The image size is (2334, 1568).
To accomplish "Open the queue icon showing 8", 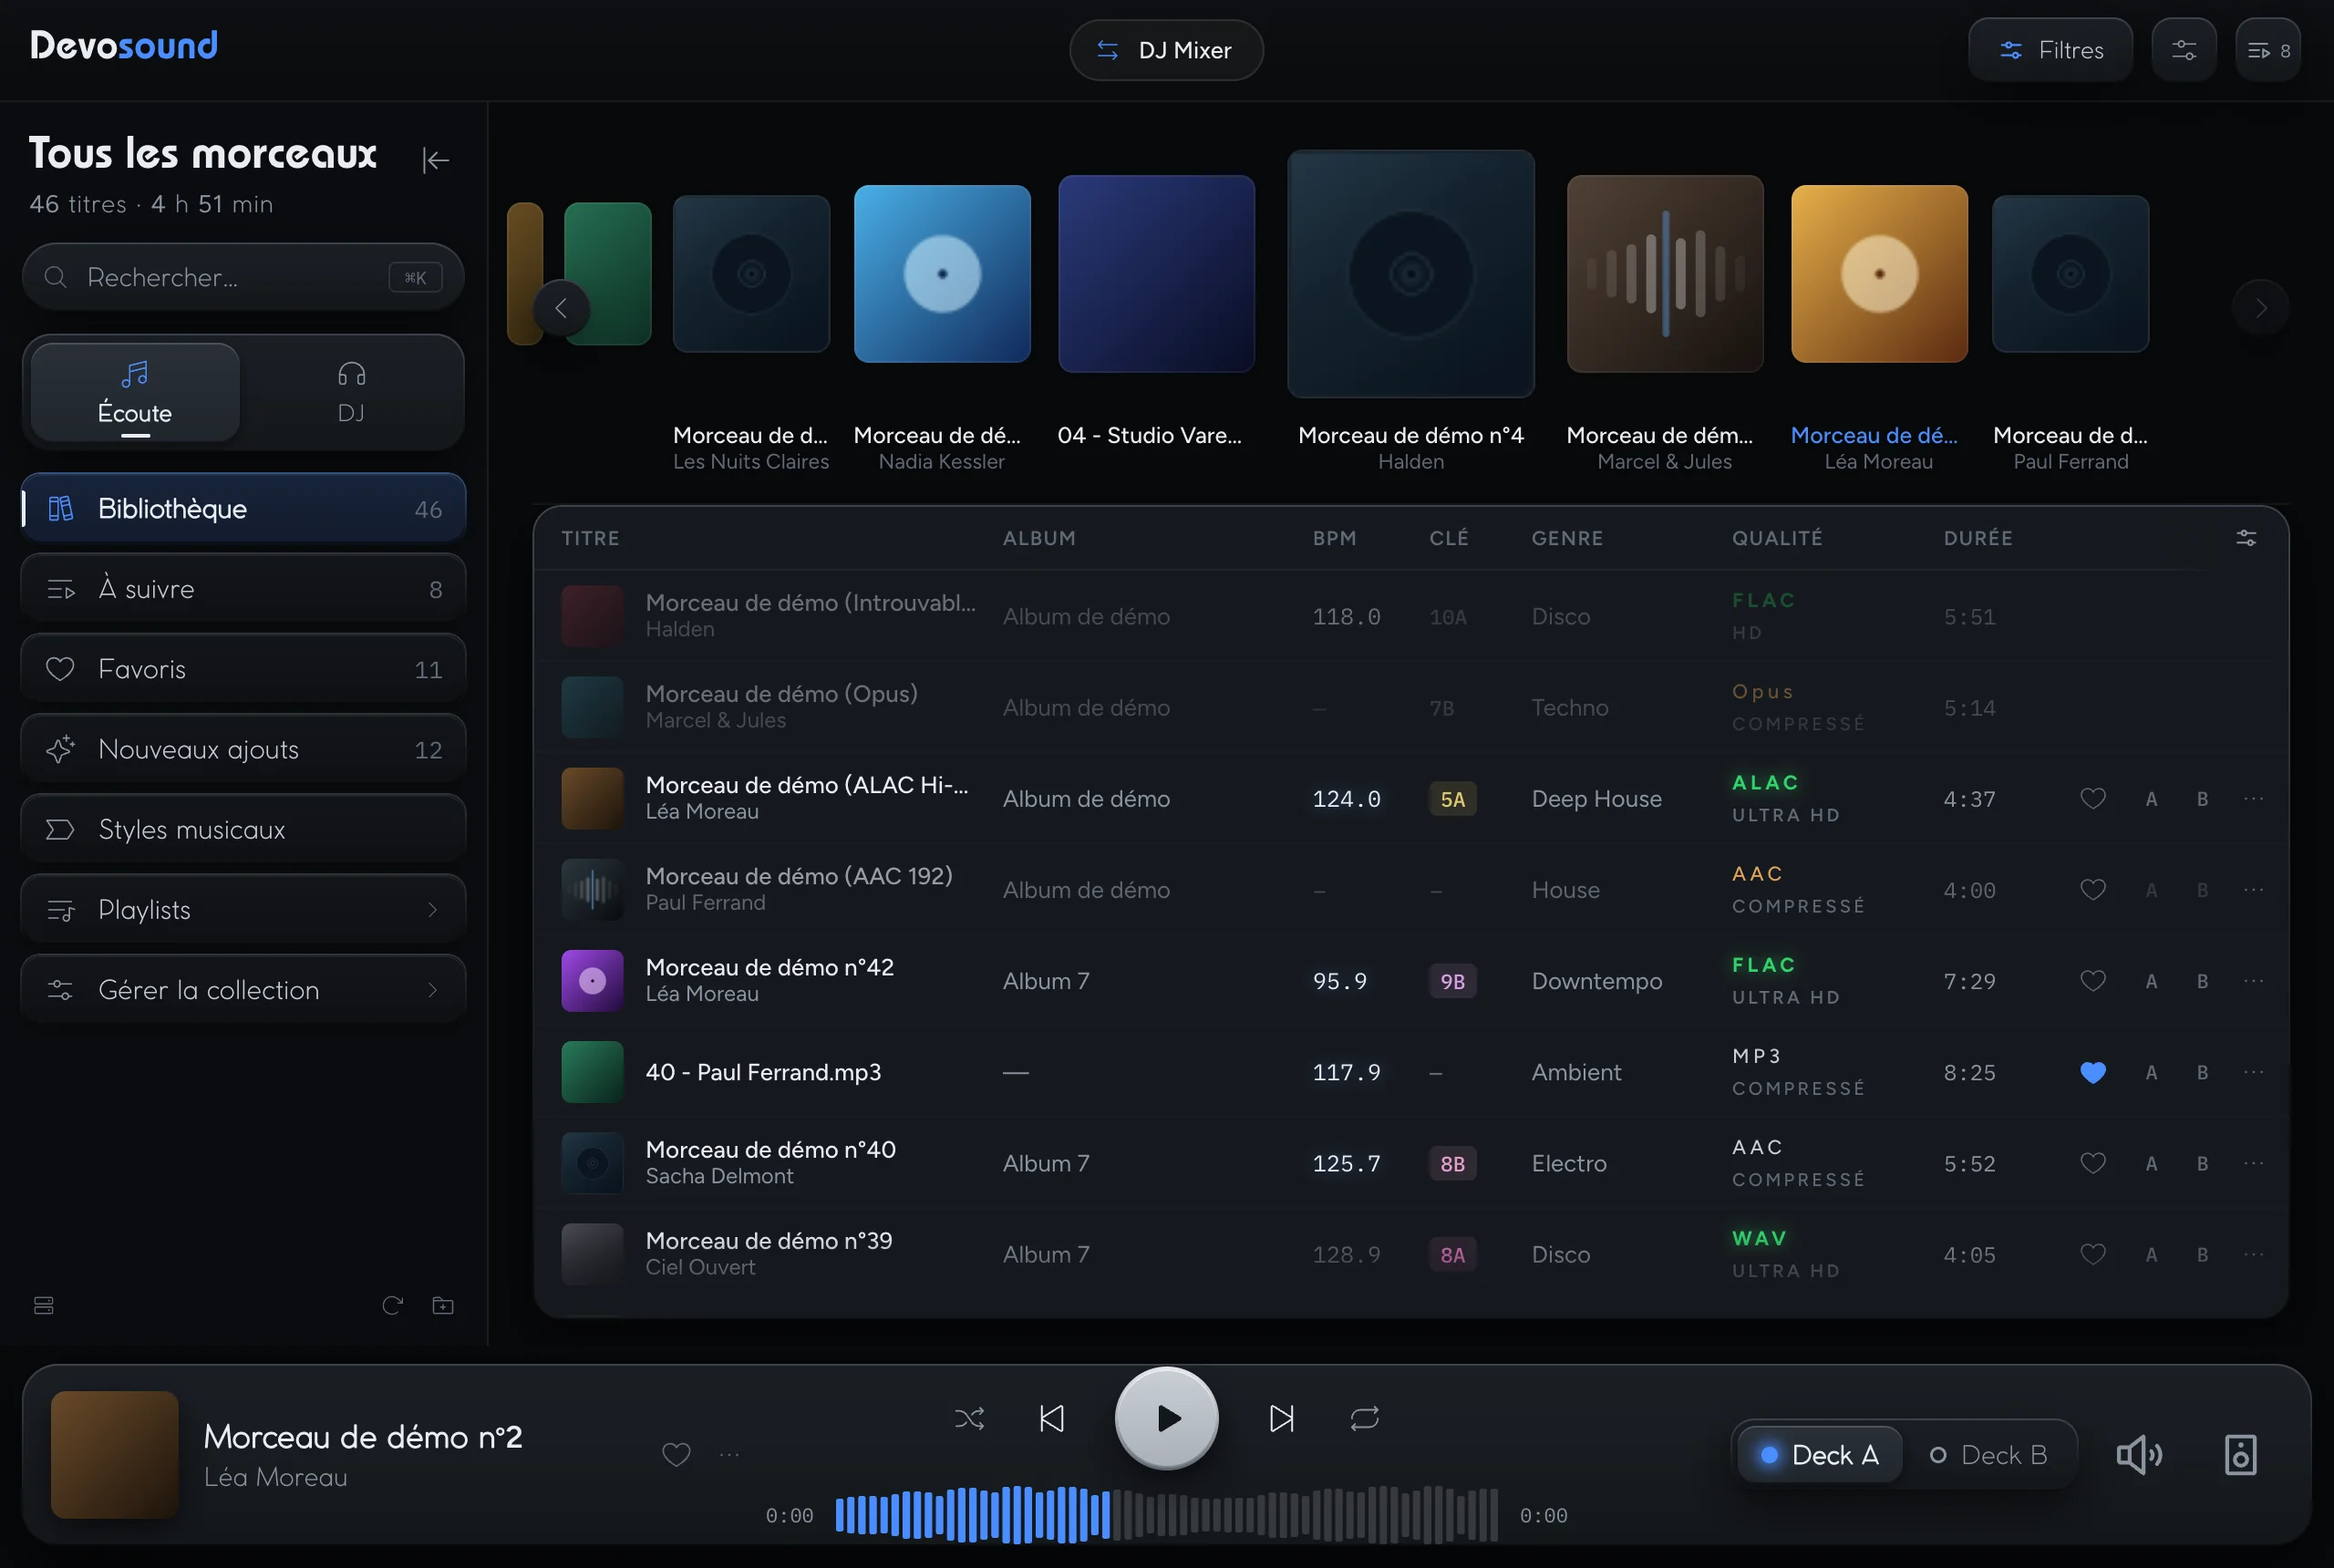I will click(x=2268, y=50).
